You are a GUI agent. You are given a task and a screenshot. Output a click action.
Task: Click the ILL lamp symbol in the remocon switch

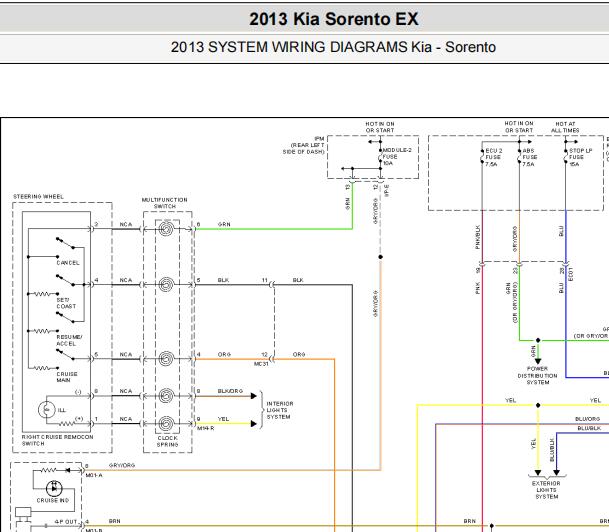pyautogui.click(x=47, y=410)
